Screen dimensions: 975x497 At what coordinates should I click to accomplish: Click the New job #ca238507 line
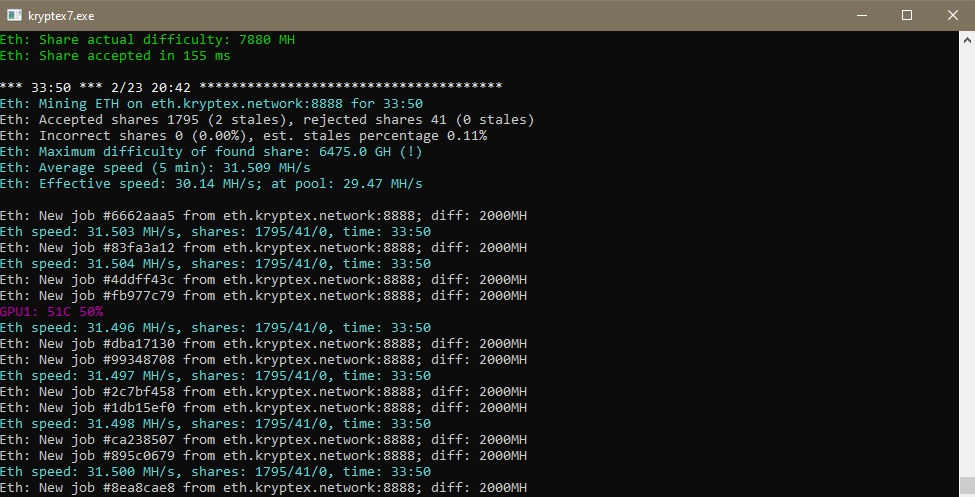(x=263, y=439)
